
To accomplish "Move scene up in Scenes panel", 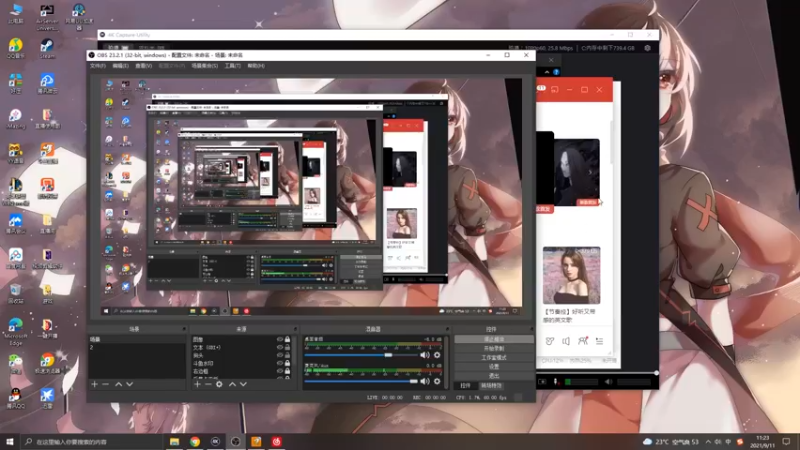I will 118,384.
